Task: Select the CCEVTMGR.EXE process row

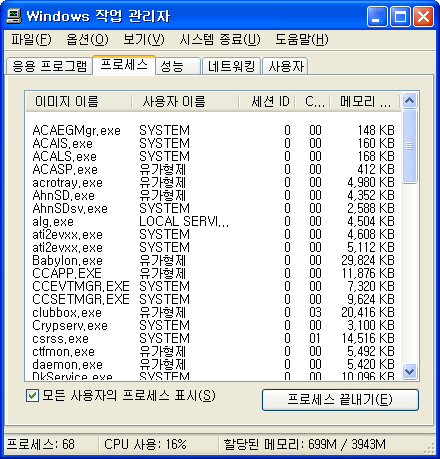Action: click(x=213, y=286)
